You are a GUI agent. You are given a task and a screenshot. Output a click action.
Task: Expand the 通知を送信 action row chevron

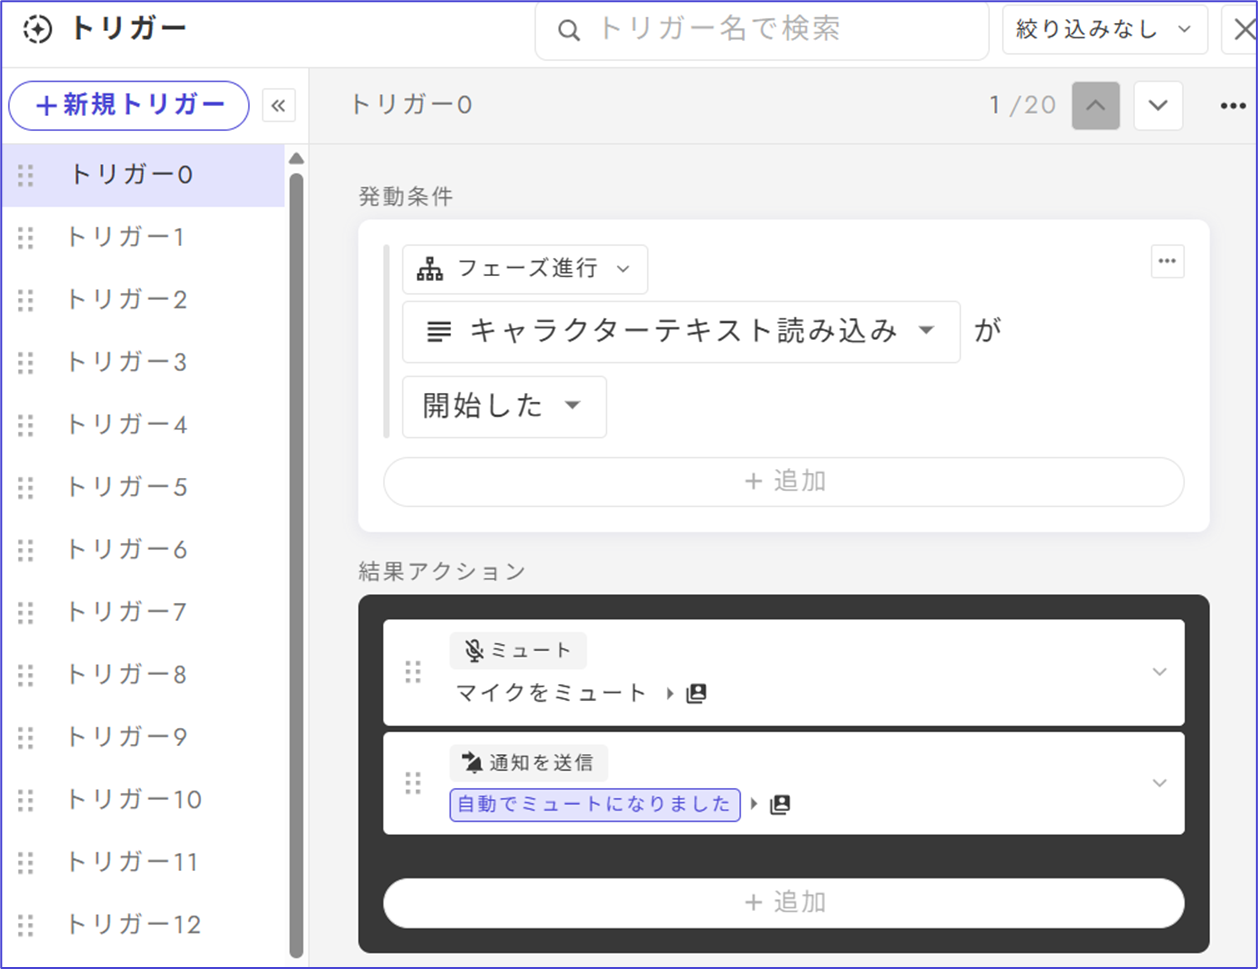1159,783
